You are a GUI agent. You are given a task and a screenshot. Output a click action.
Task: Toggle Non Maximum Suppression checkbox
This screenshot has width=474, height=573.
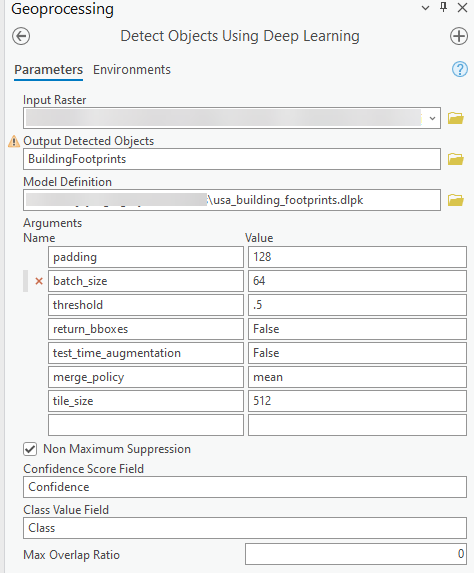tap(30, 449)
